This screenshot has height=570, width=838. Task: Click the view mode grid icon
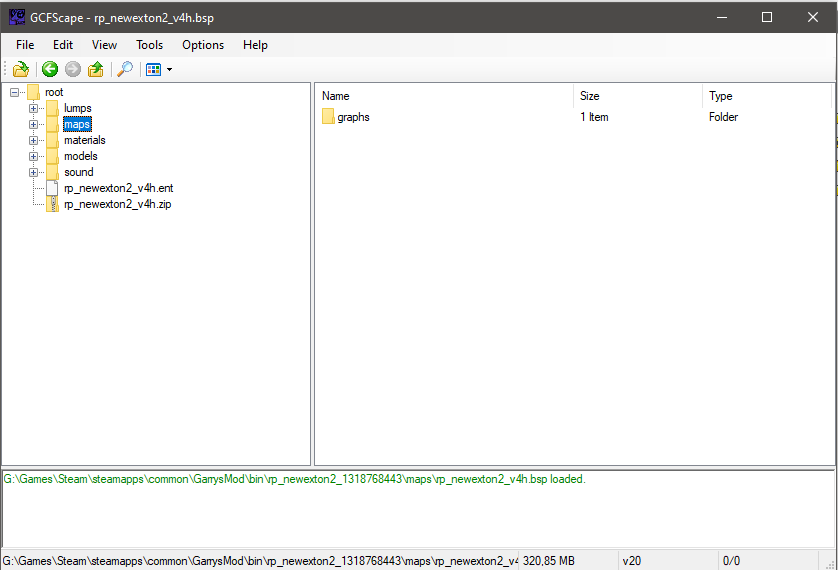153,69
